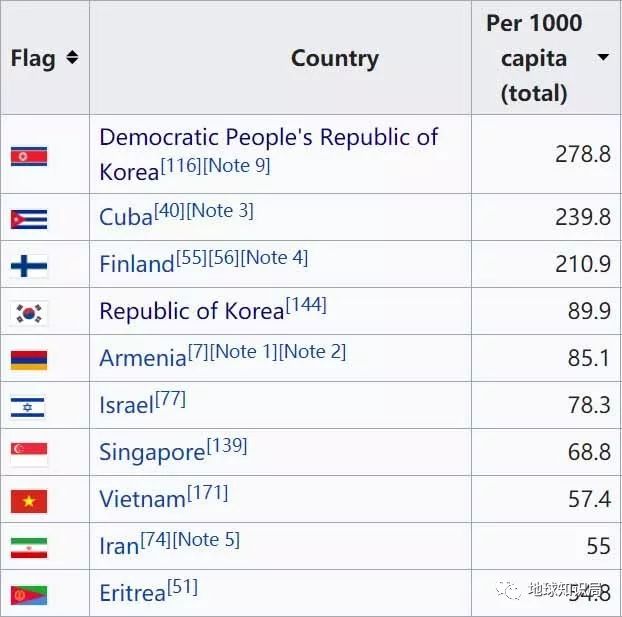Sort table by Flag column arrows
Screen dimensions: 622x617
coord(72,58)
